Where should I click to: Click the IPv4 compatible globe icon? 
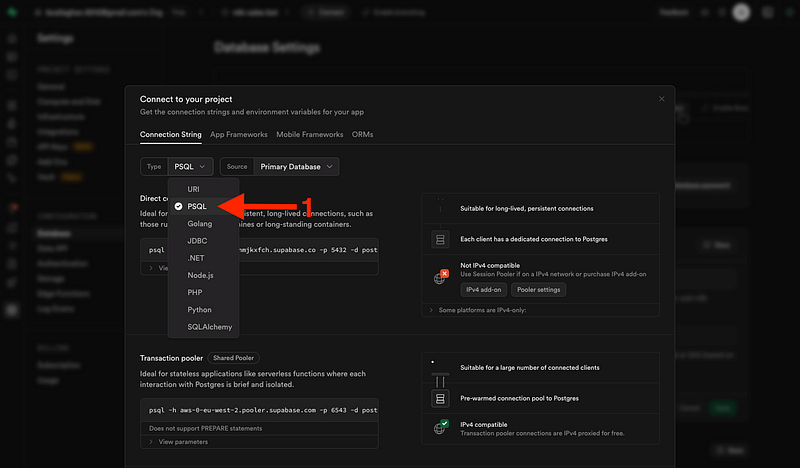(x=439, y=430)
